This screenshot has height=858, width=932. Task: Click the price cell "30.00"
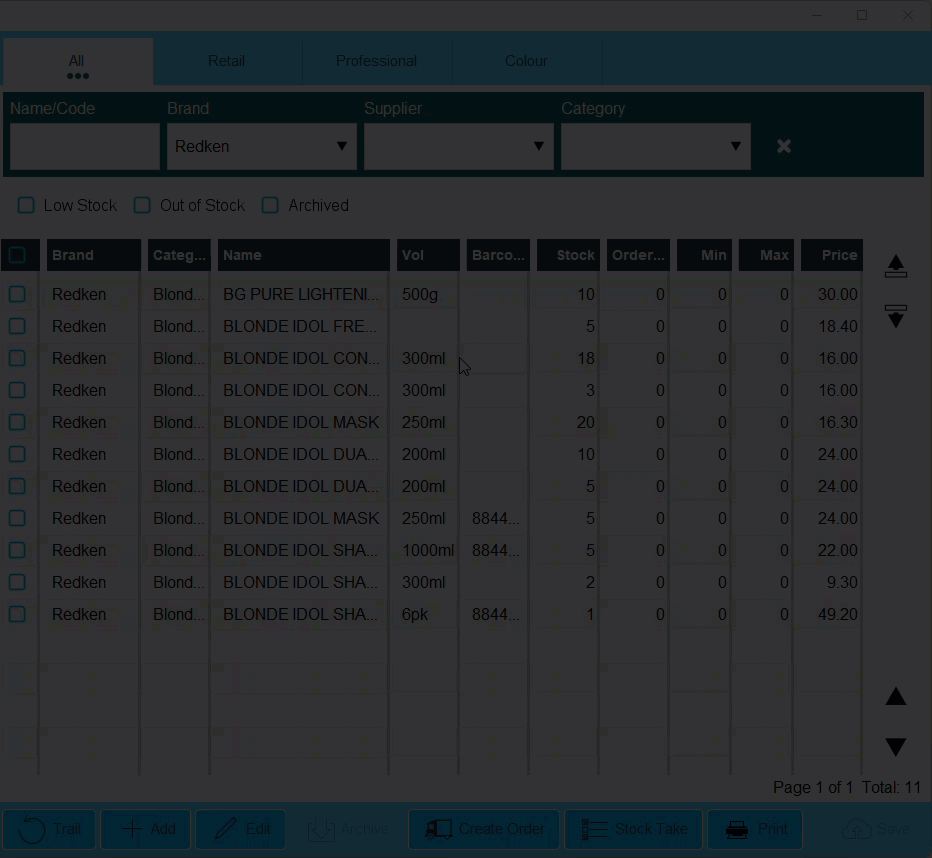[x=837, y=294]
